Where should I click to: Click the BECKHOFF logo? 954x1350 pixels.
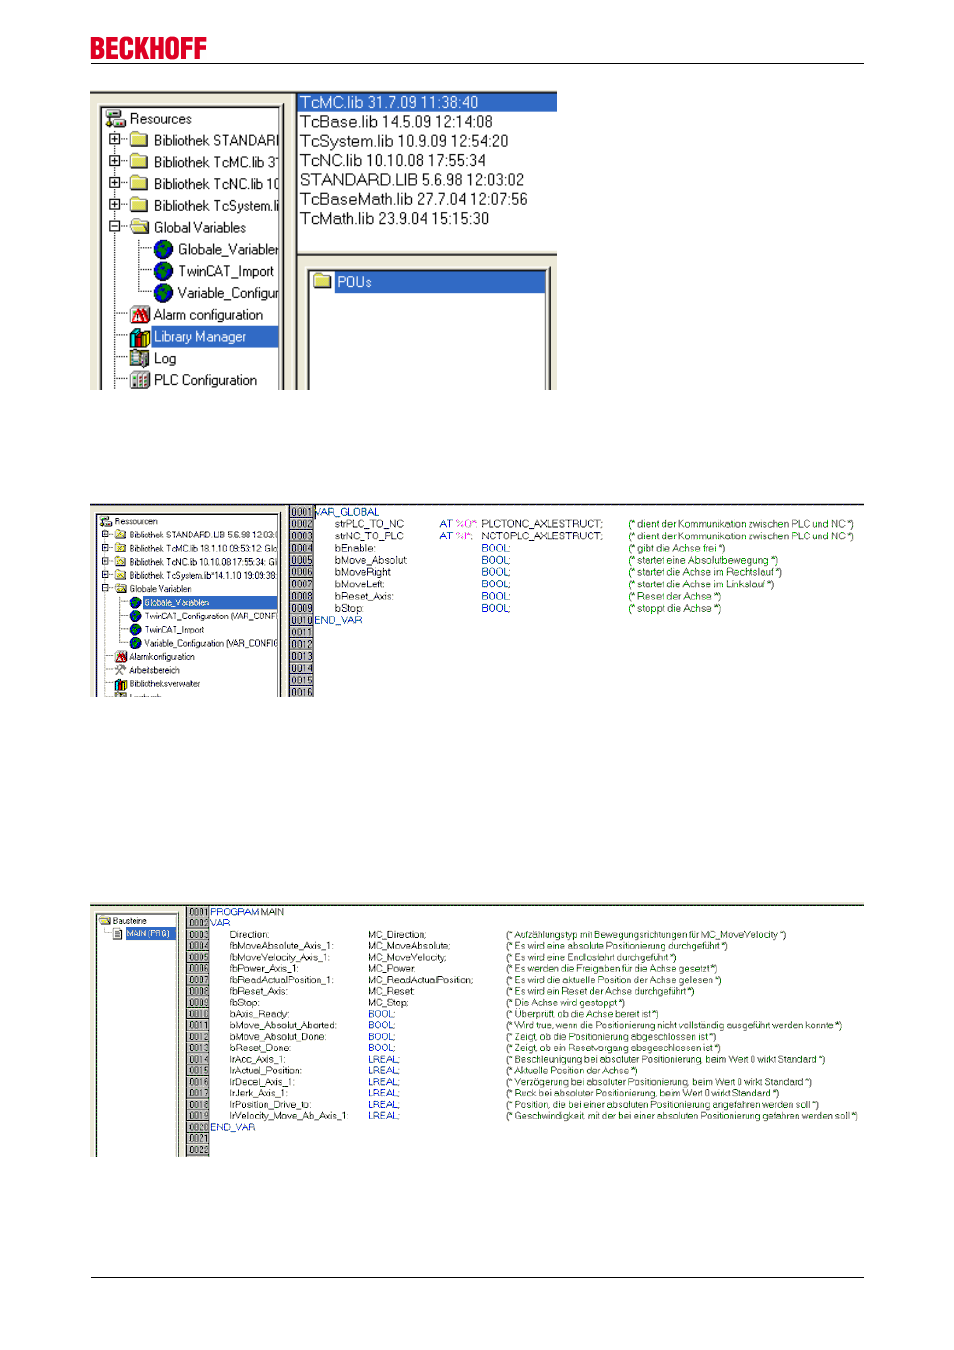coord(148,48)
